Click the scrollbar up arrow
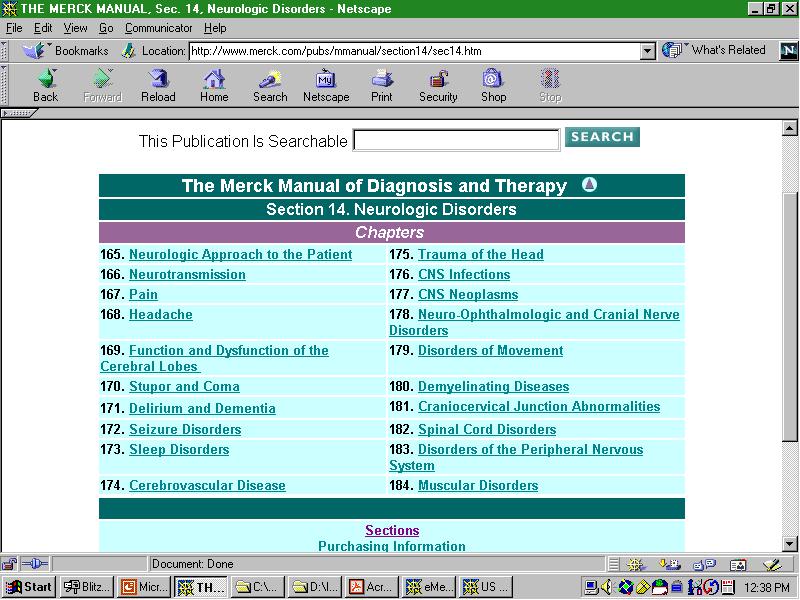This screenshot has height=600, width=800. [x=789, y=128]
